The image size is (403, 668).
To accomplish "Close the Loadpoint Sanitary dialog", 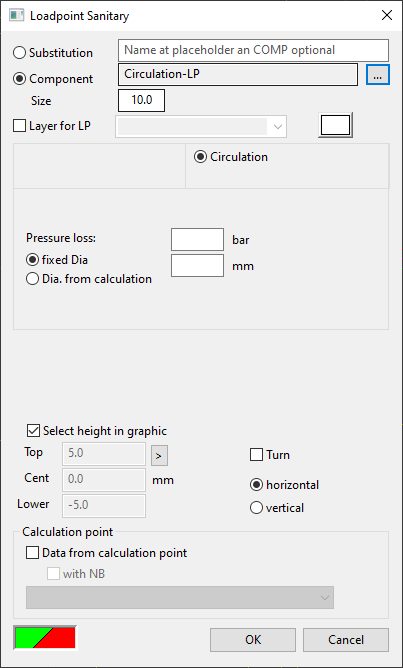I will pos(387,16).
